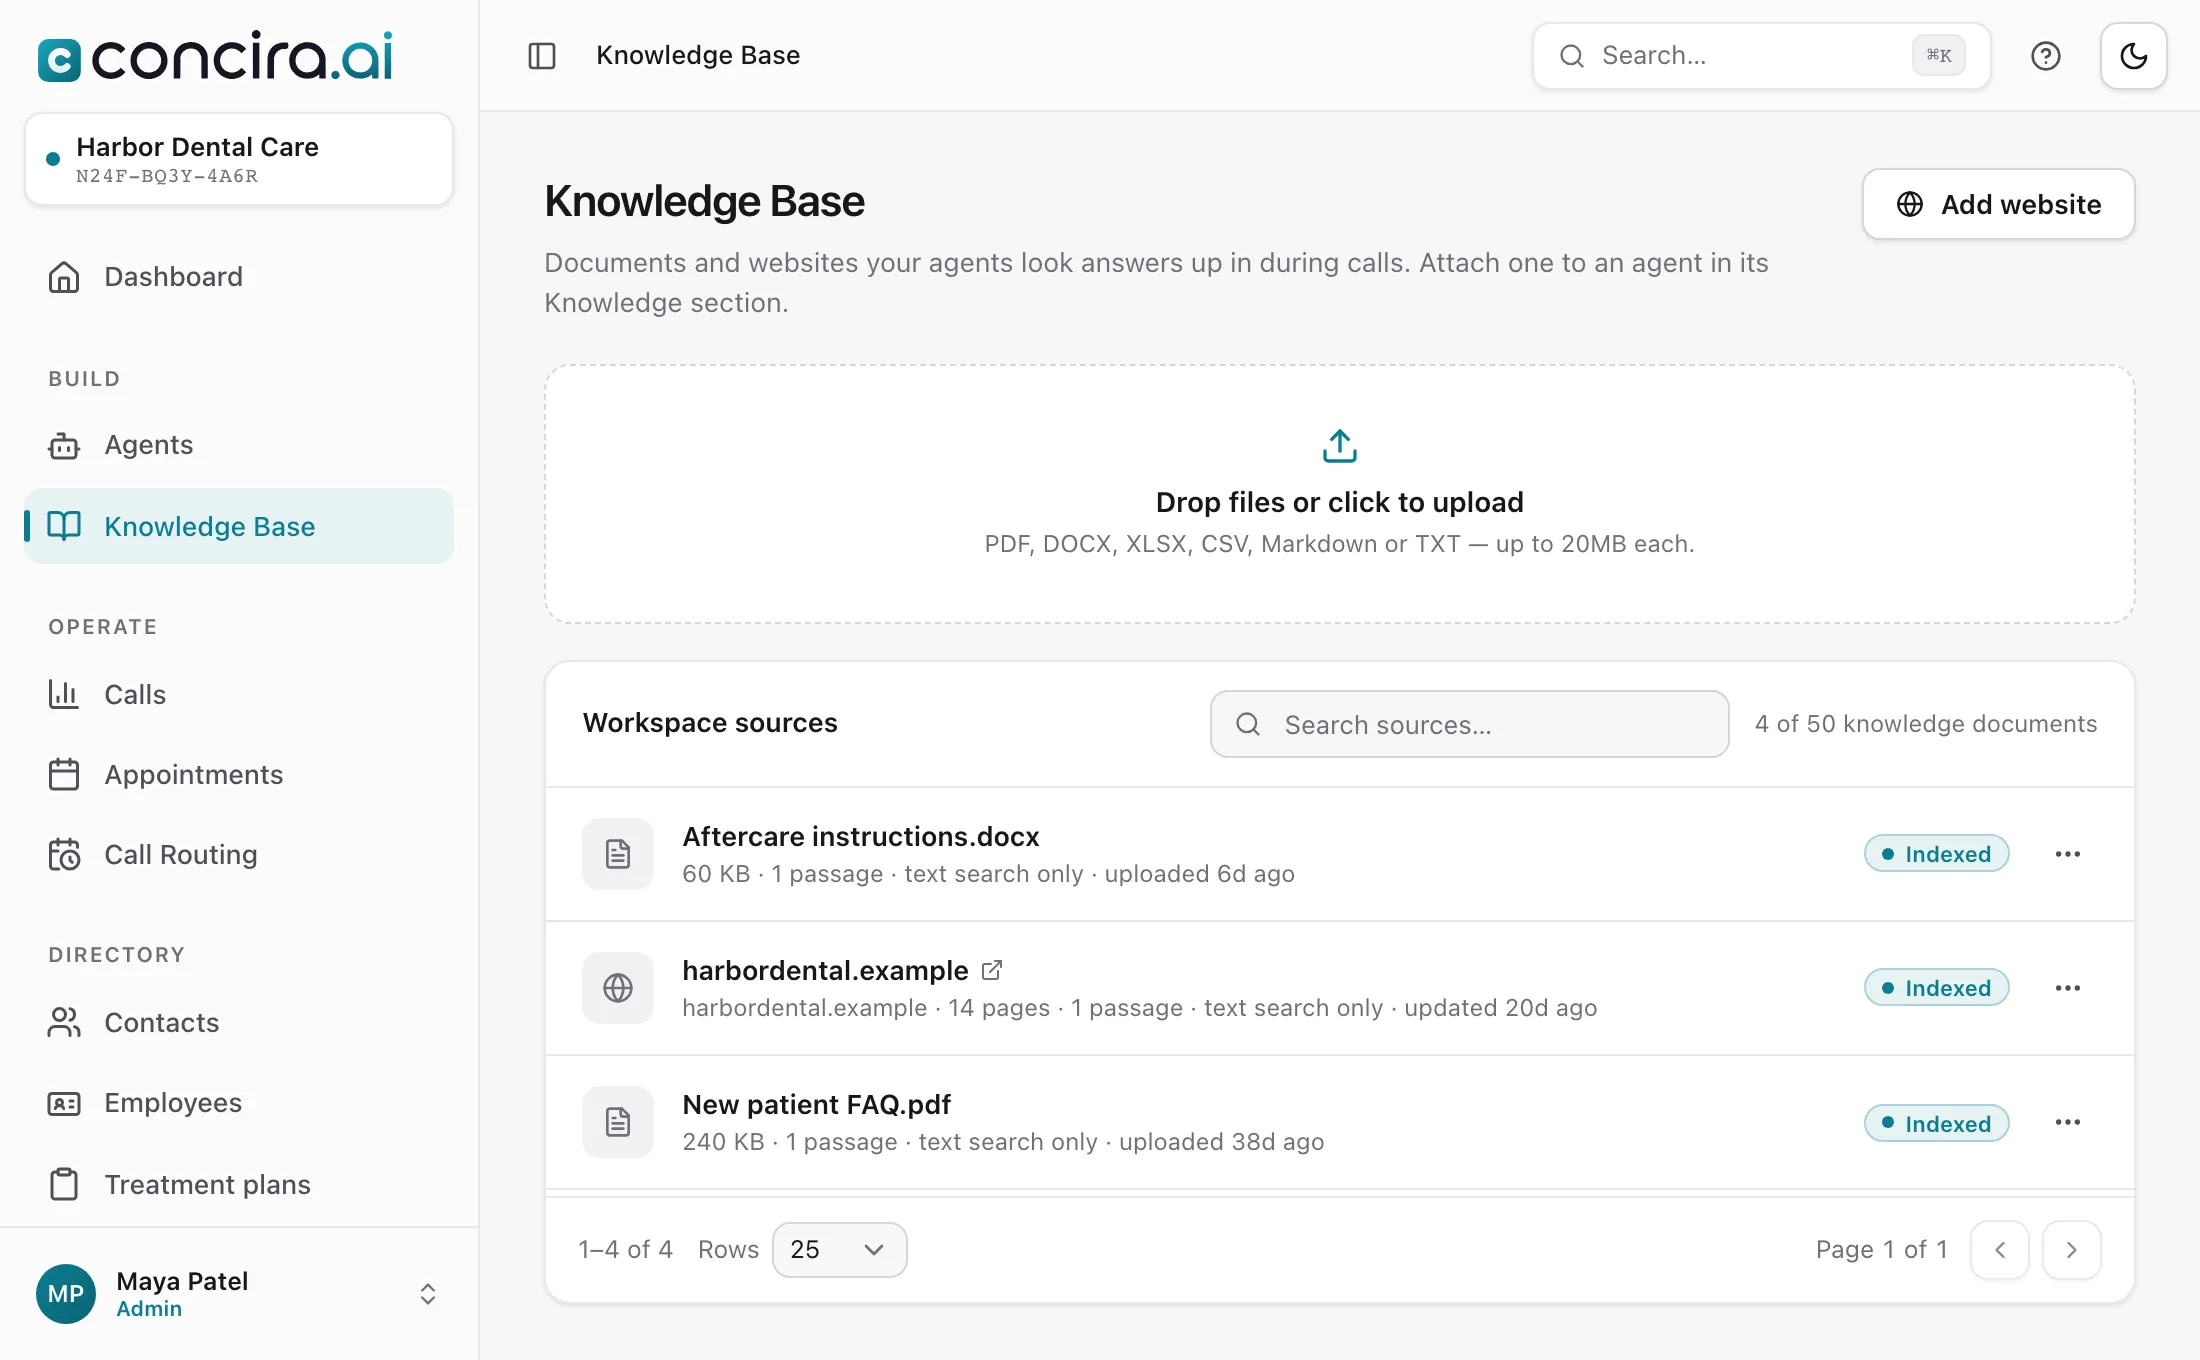Open external link icon next to harbordental.example

992,970
